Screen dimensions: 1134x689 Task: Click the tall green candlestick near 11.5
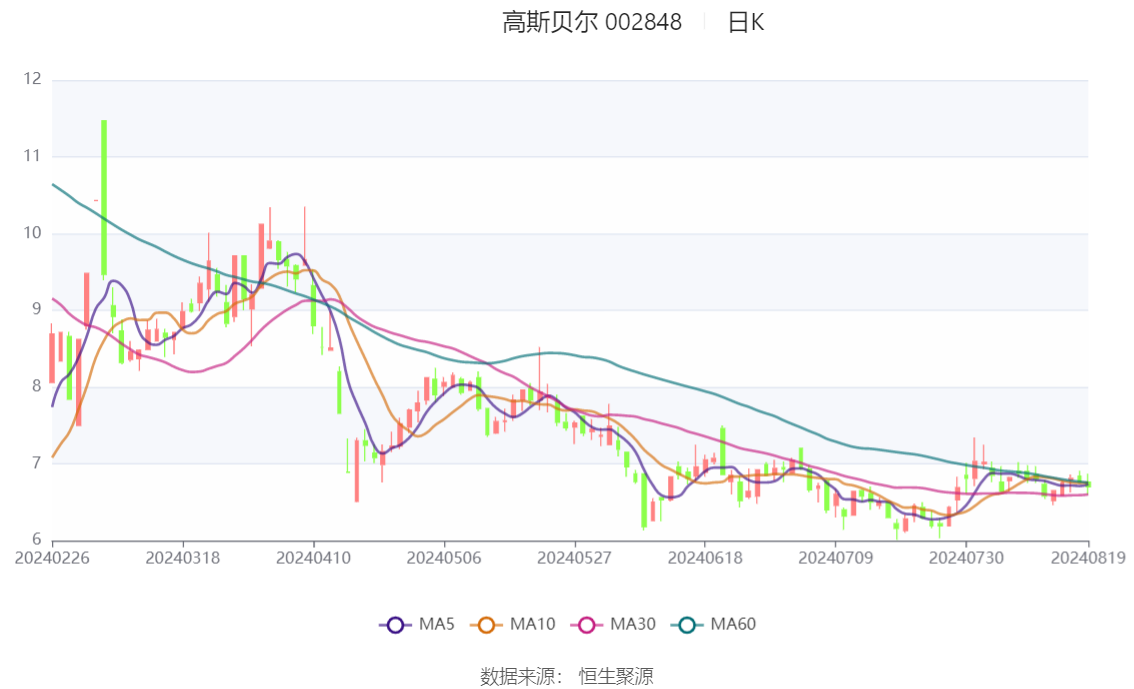click(104, 198)
